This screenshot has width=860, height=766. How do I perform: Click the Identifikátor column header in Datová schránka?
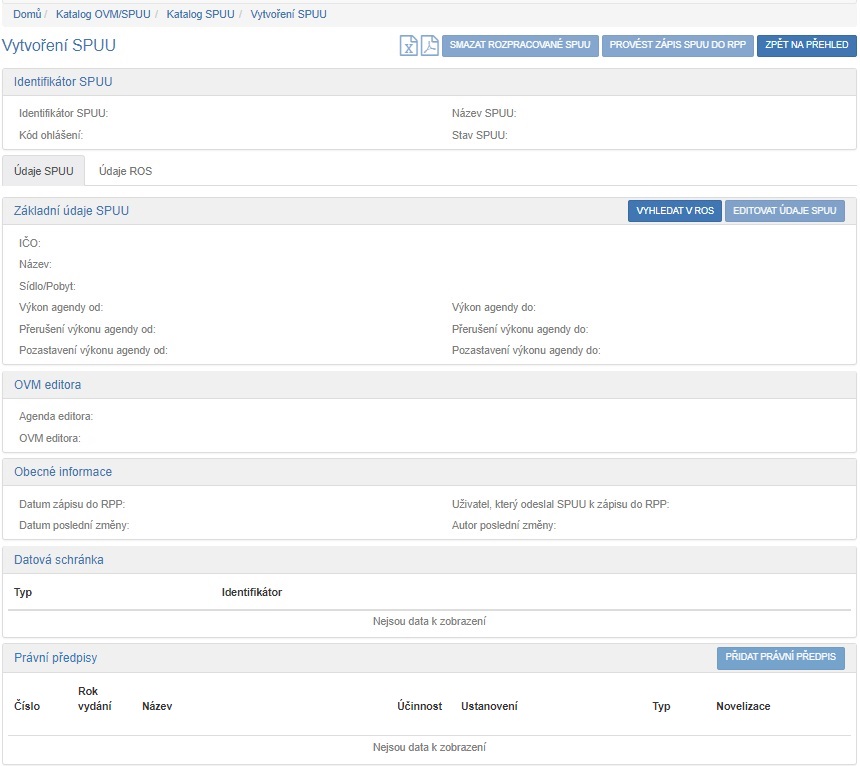[x=251, y=592]
